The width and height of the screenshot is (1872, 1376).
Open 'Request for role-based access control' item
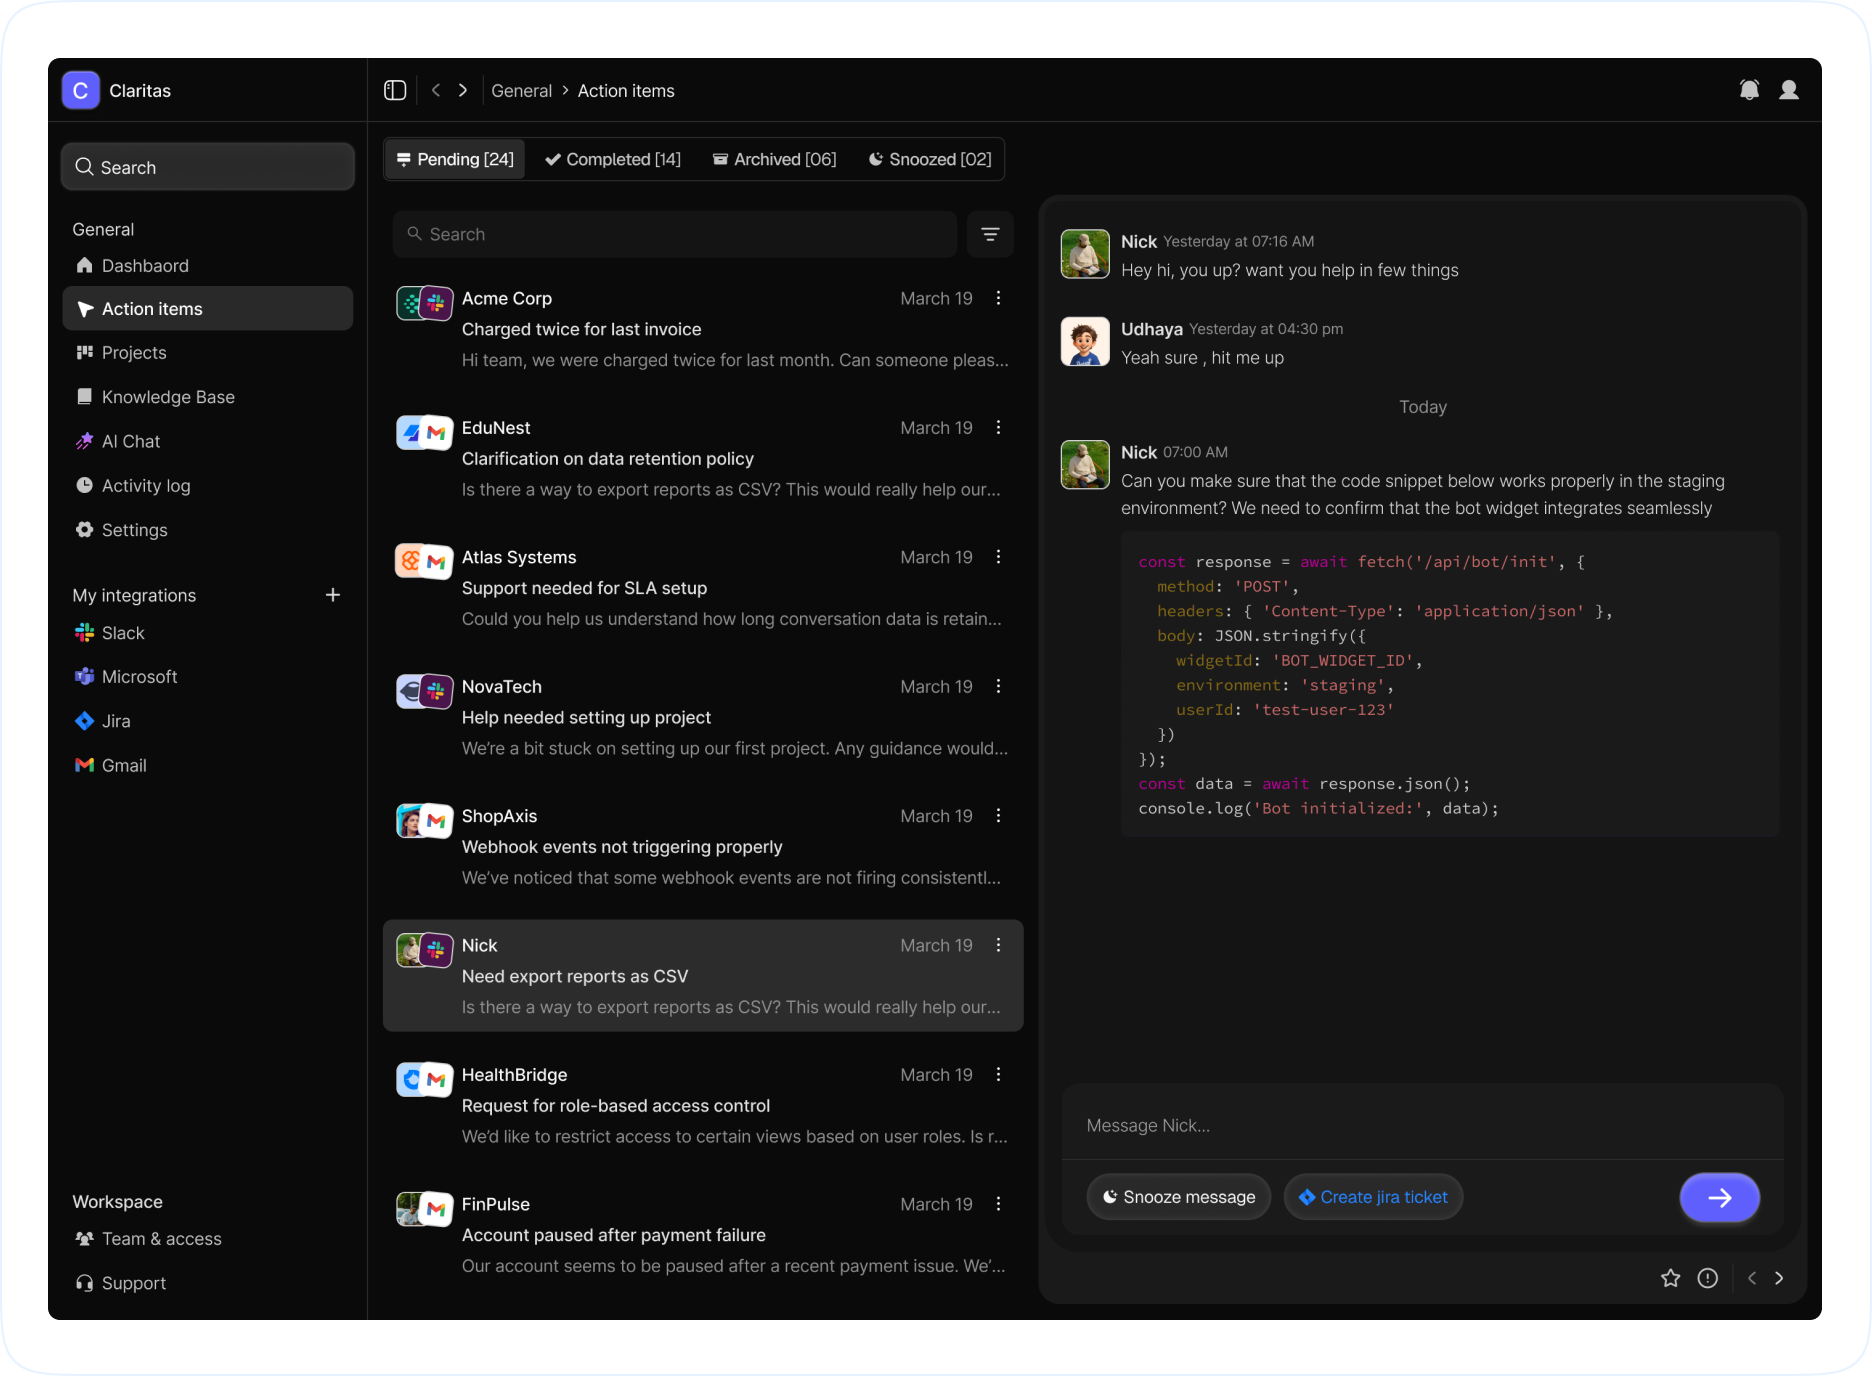[703, 1105]
